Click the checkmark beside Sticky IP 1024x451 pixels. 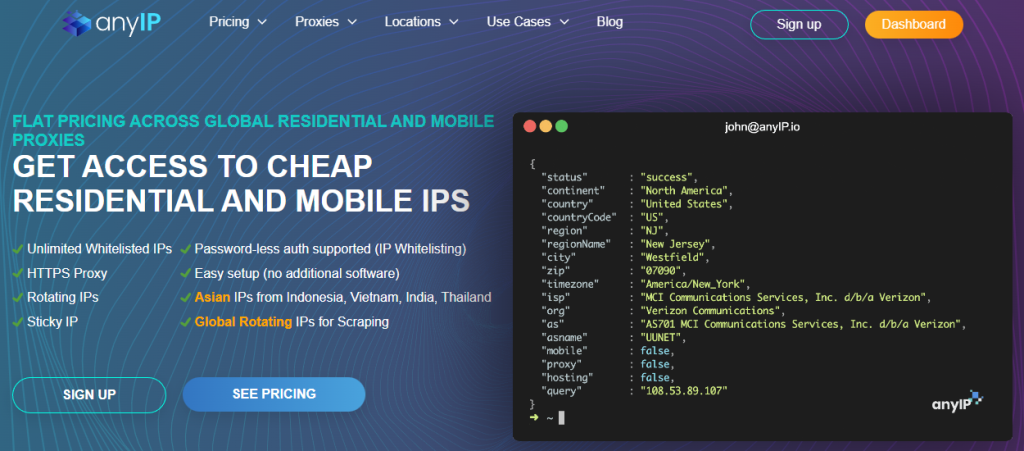point(18,322)
